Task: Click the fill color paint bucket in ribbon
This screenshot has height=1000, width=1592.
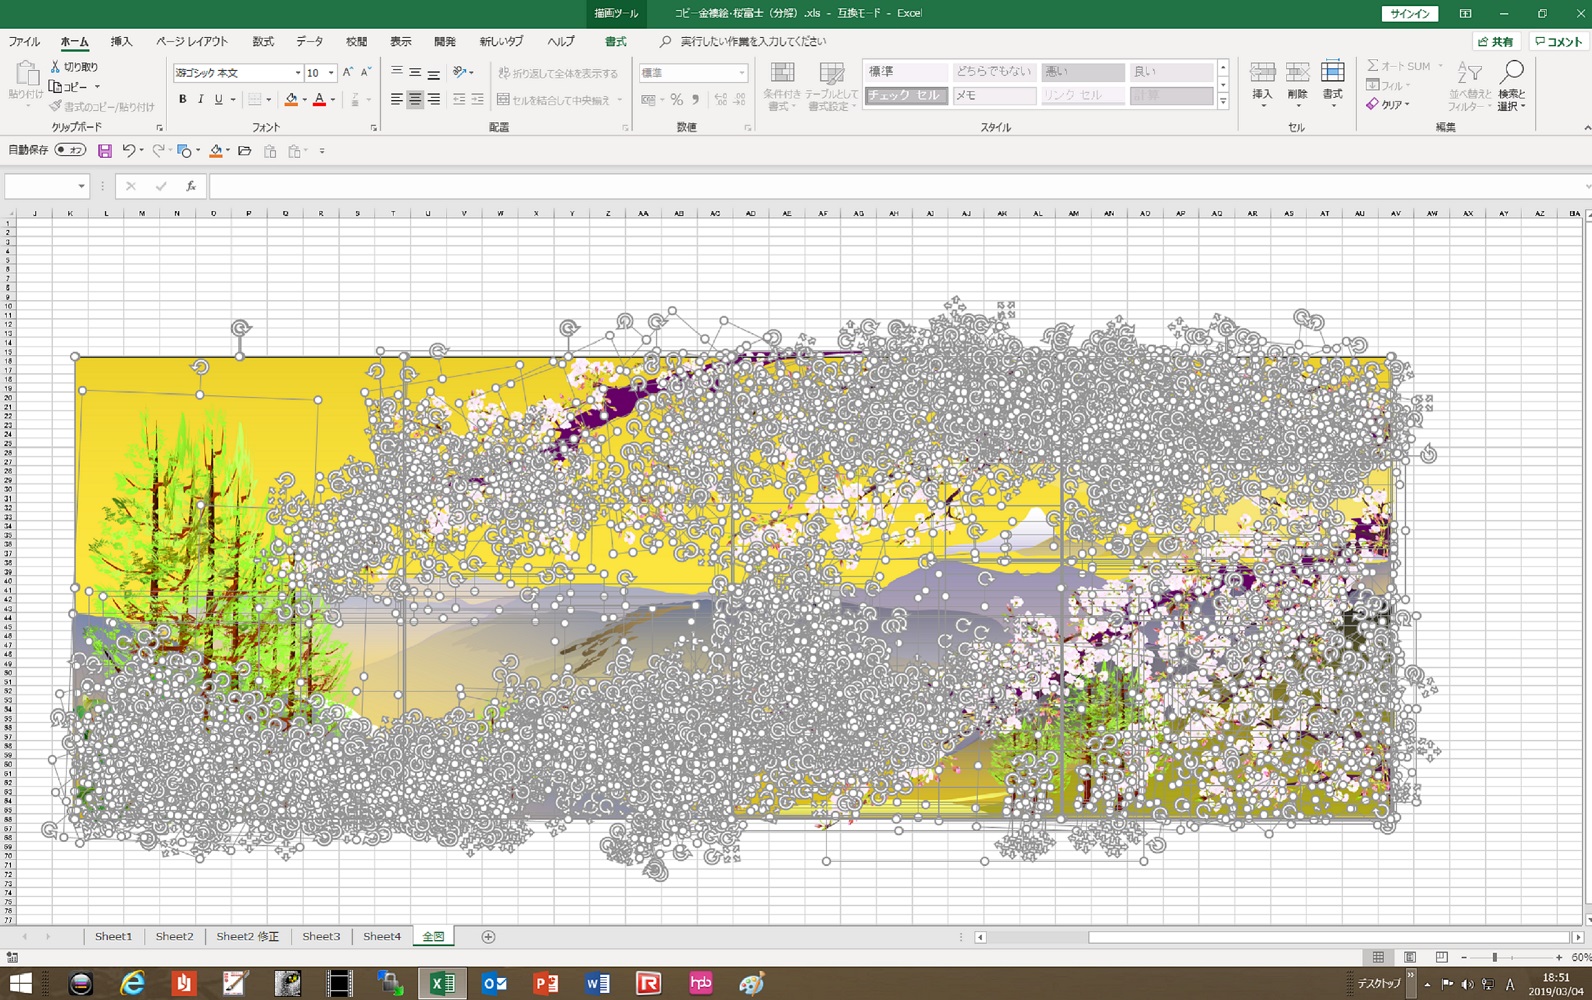Action: 291,99
